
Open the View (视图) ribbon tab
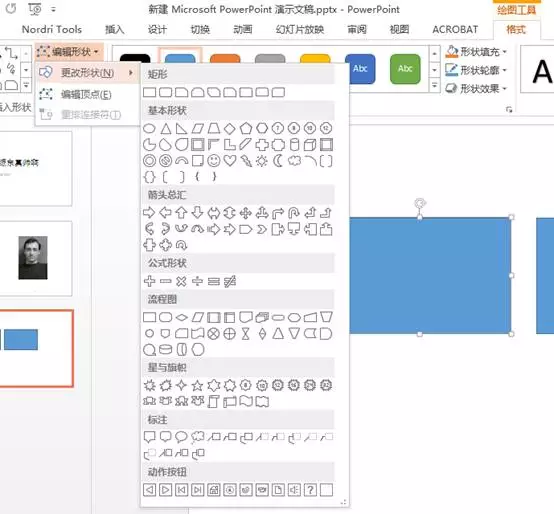click(399, 29)
